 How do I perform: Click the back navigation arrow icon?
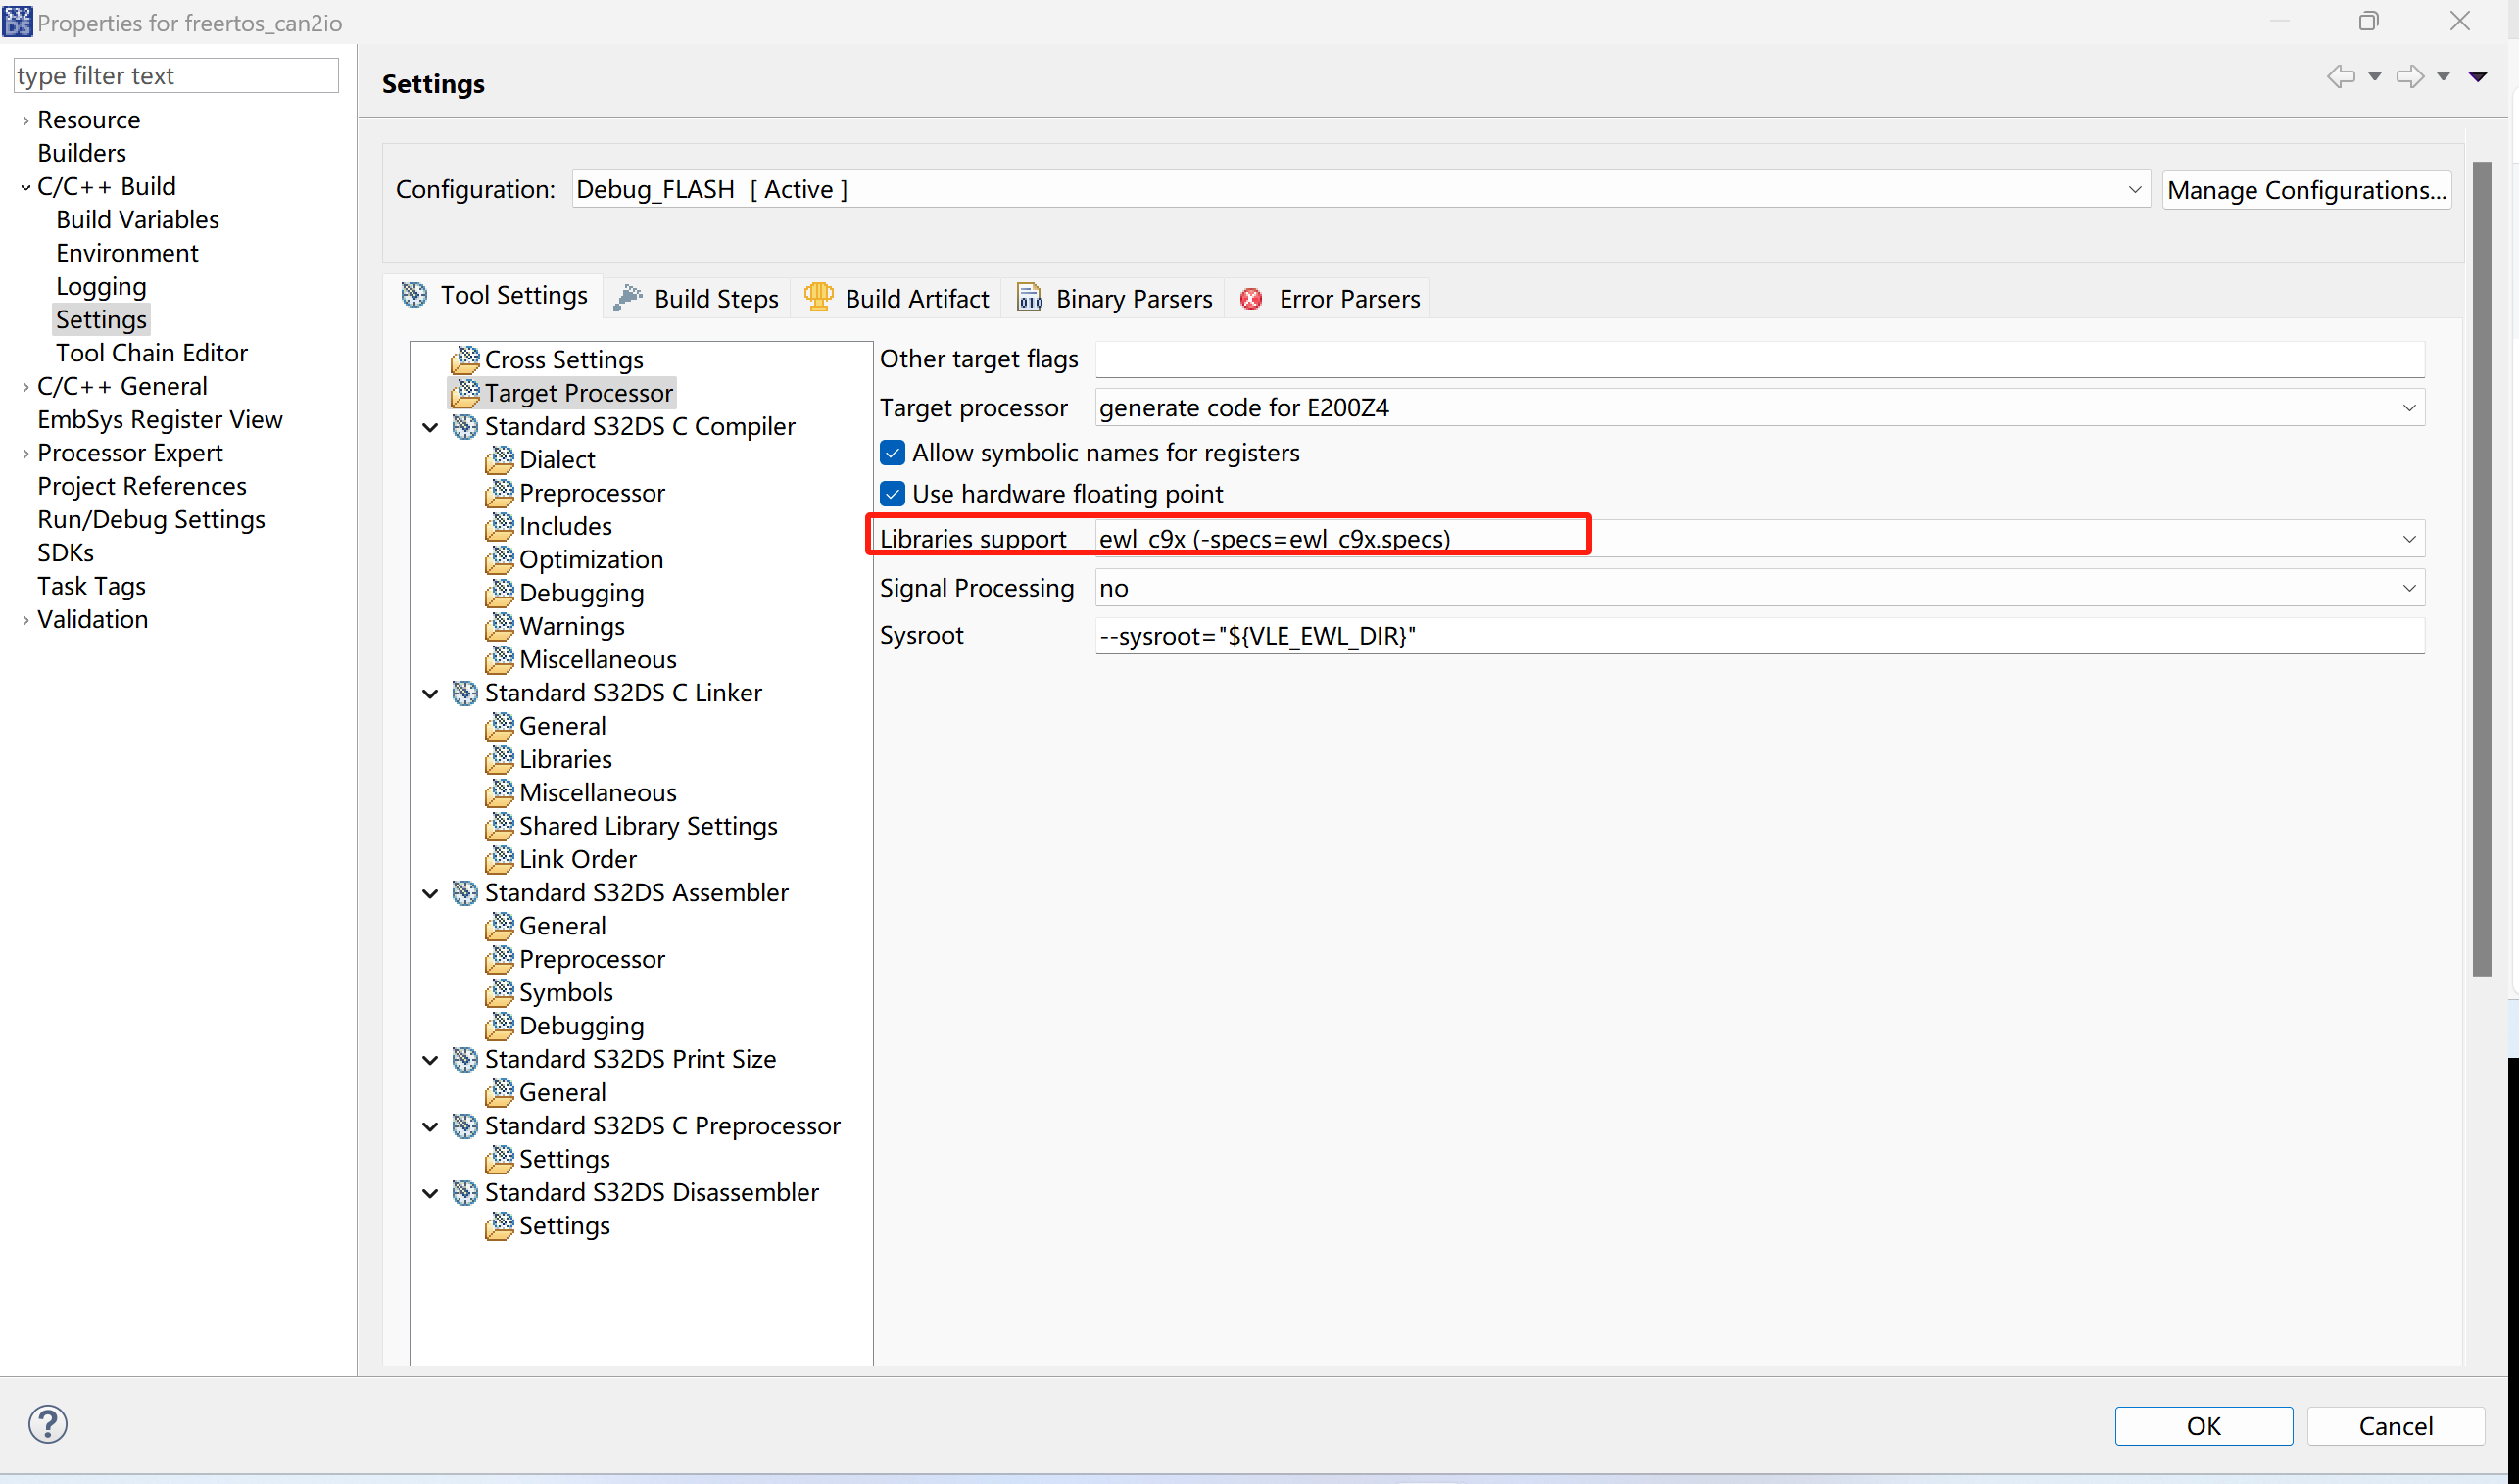pyautogui.click(x=2340, y=77)
